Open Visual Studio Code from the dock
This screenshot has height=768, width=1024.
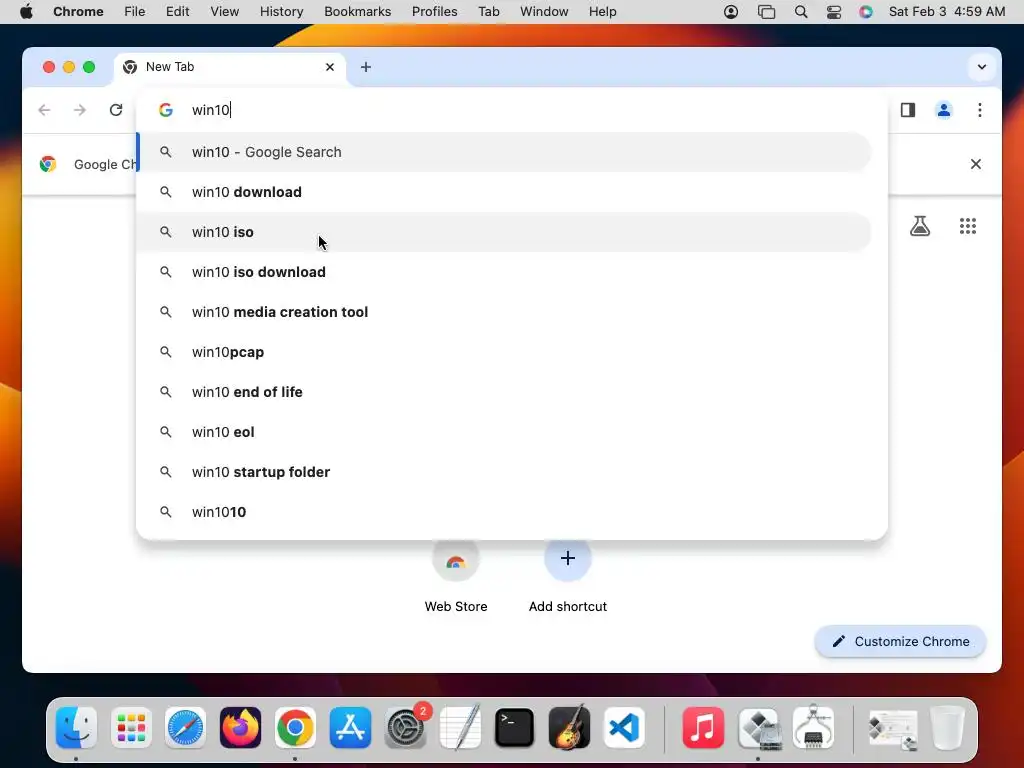[624, 728]
